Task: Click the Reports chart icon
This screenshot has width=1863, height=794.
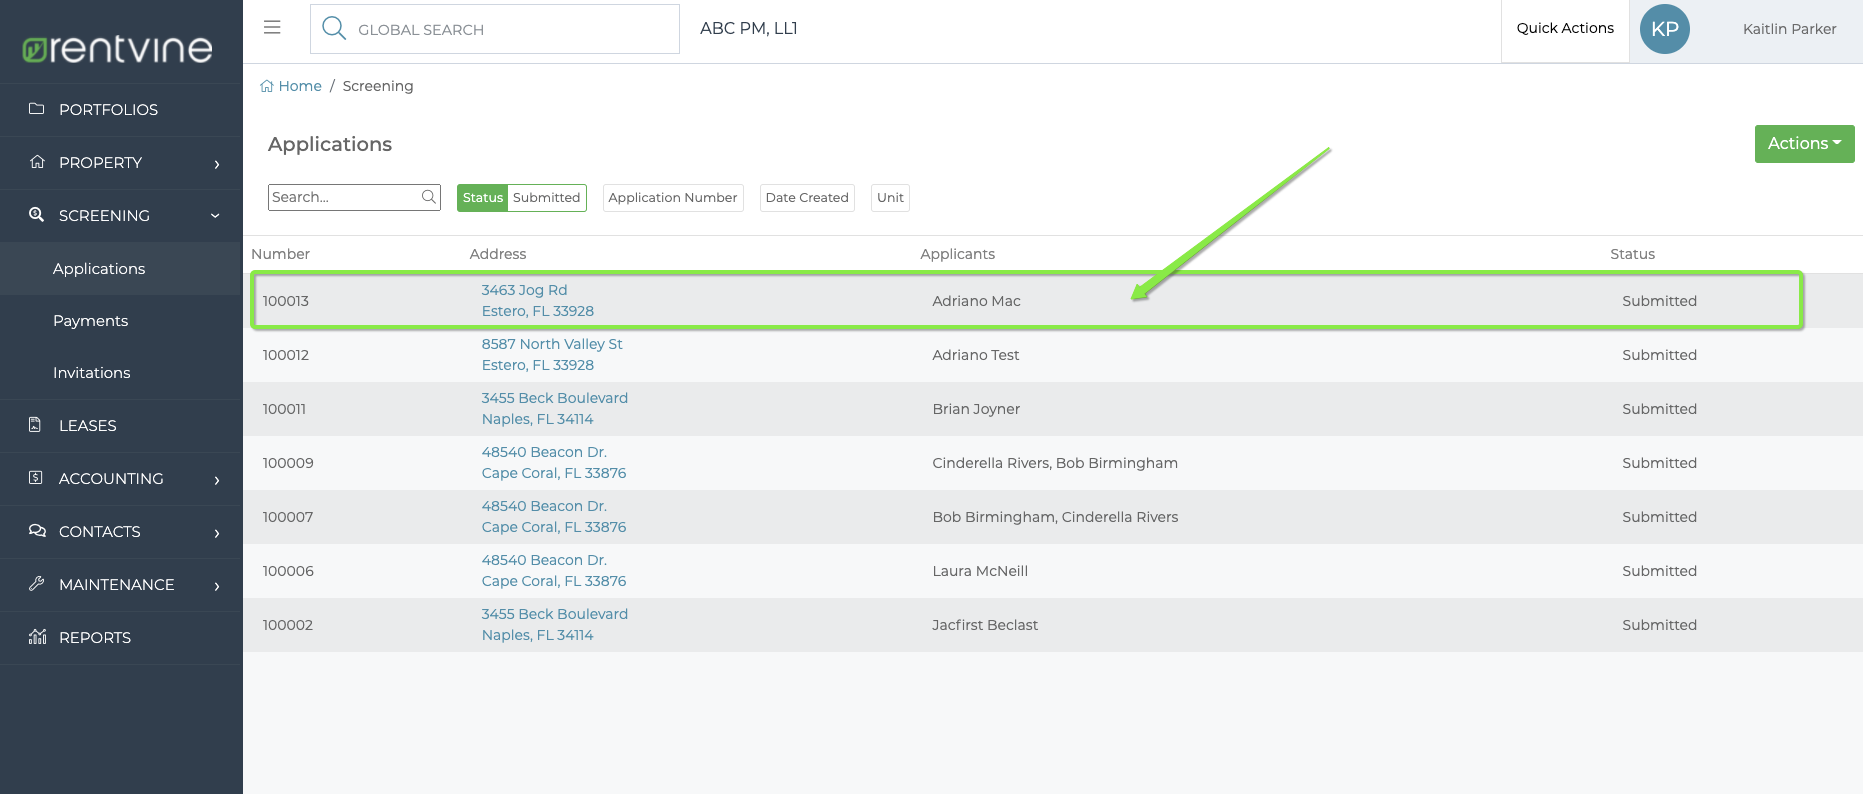Action: click(38, 637)
